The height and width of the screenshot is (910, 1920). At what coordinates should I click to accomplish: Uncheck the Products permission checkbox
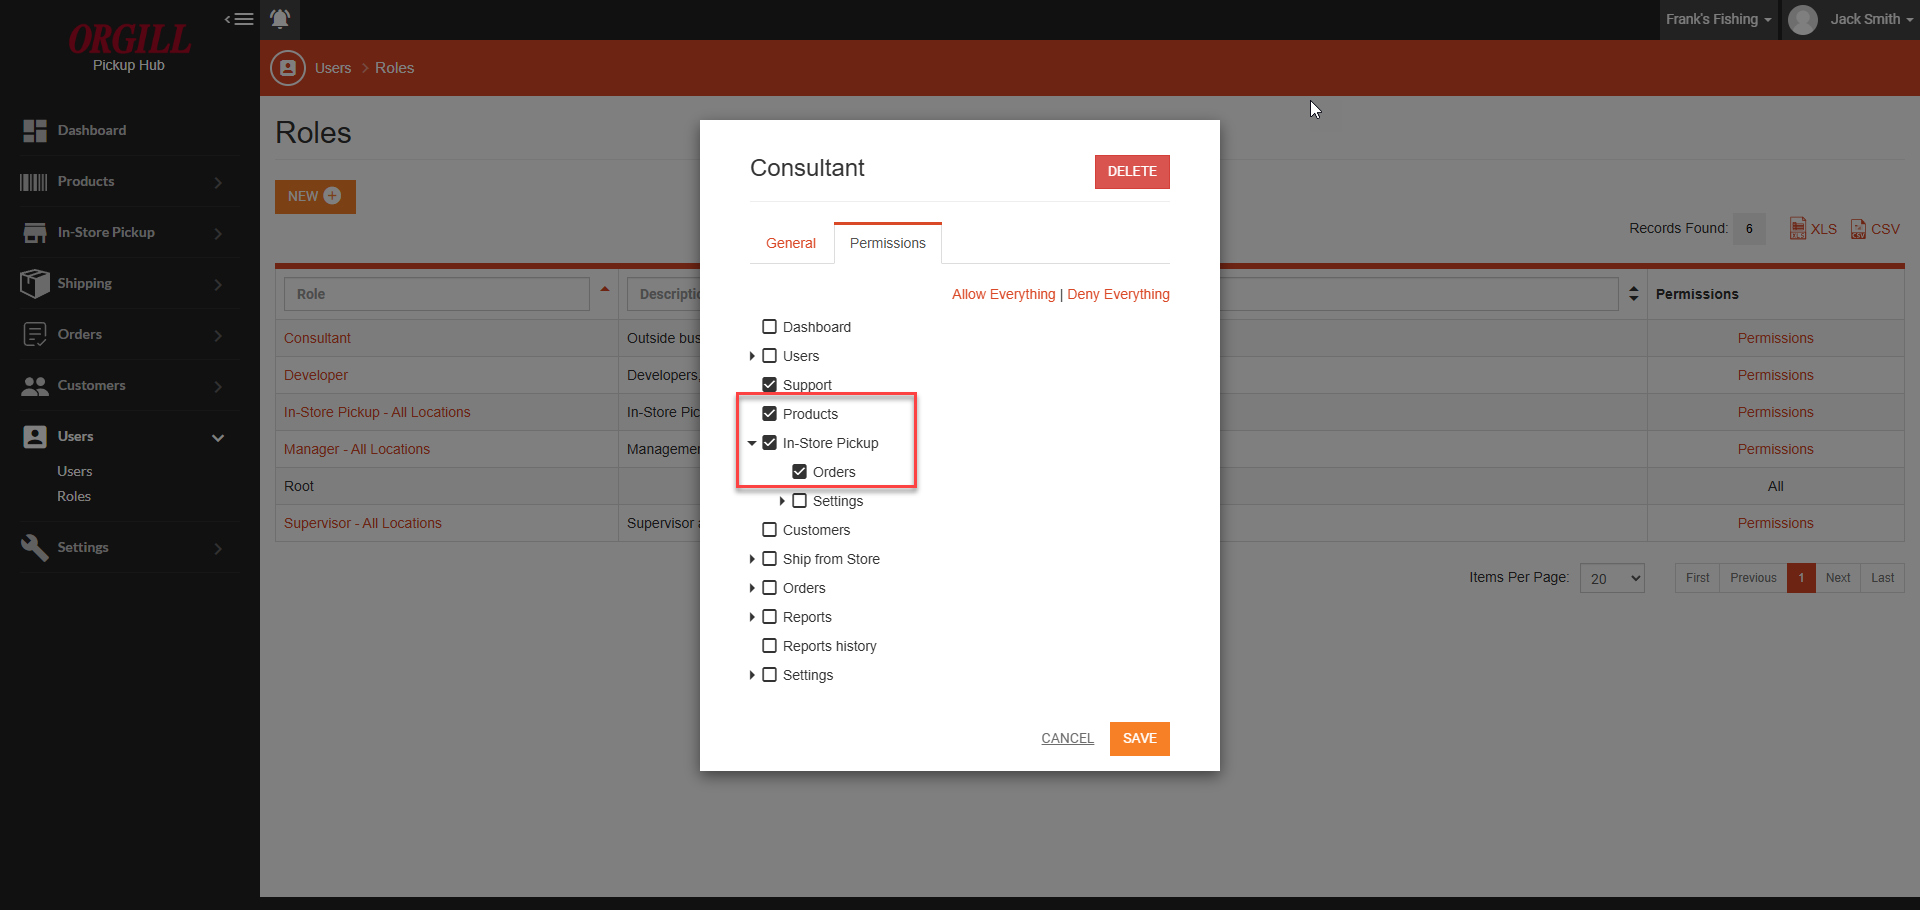[770, 414]
